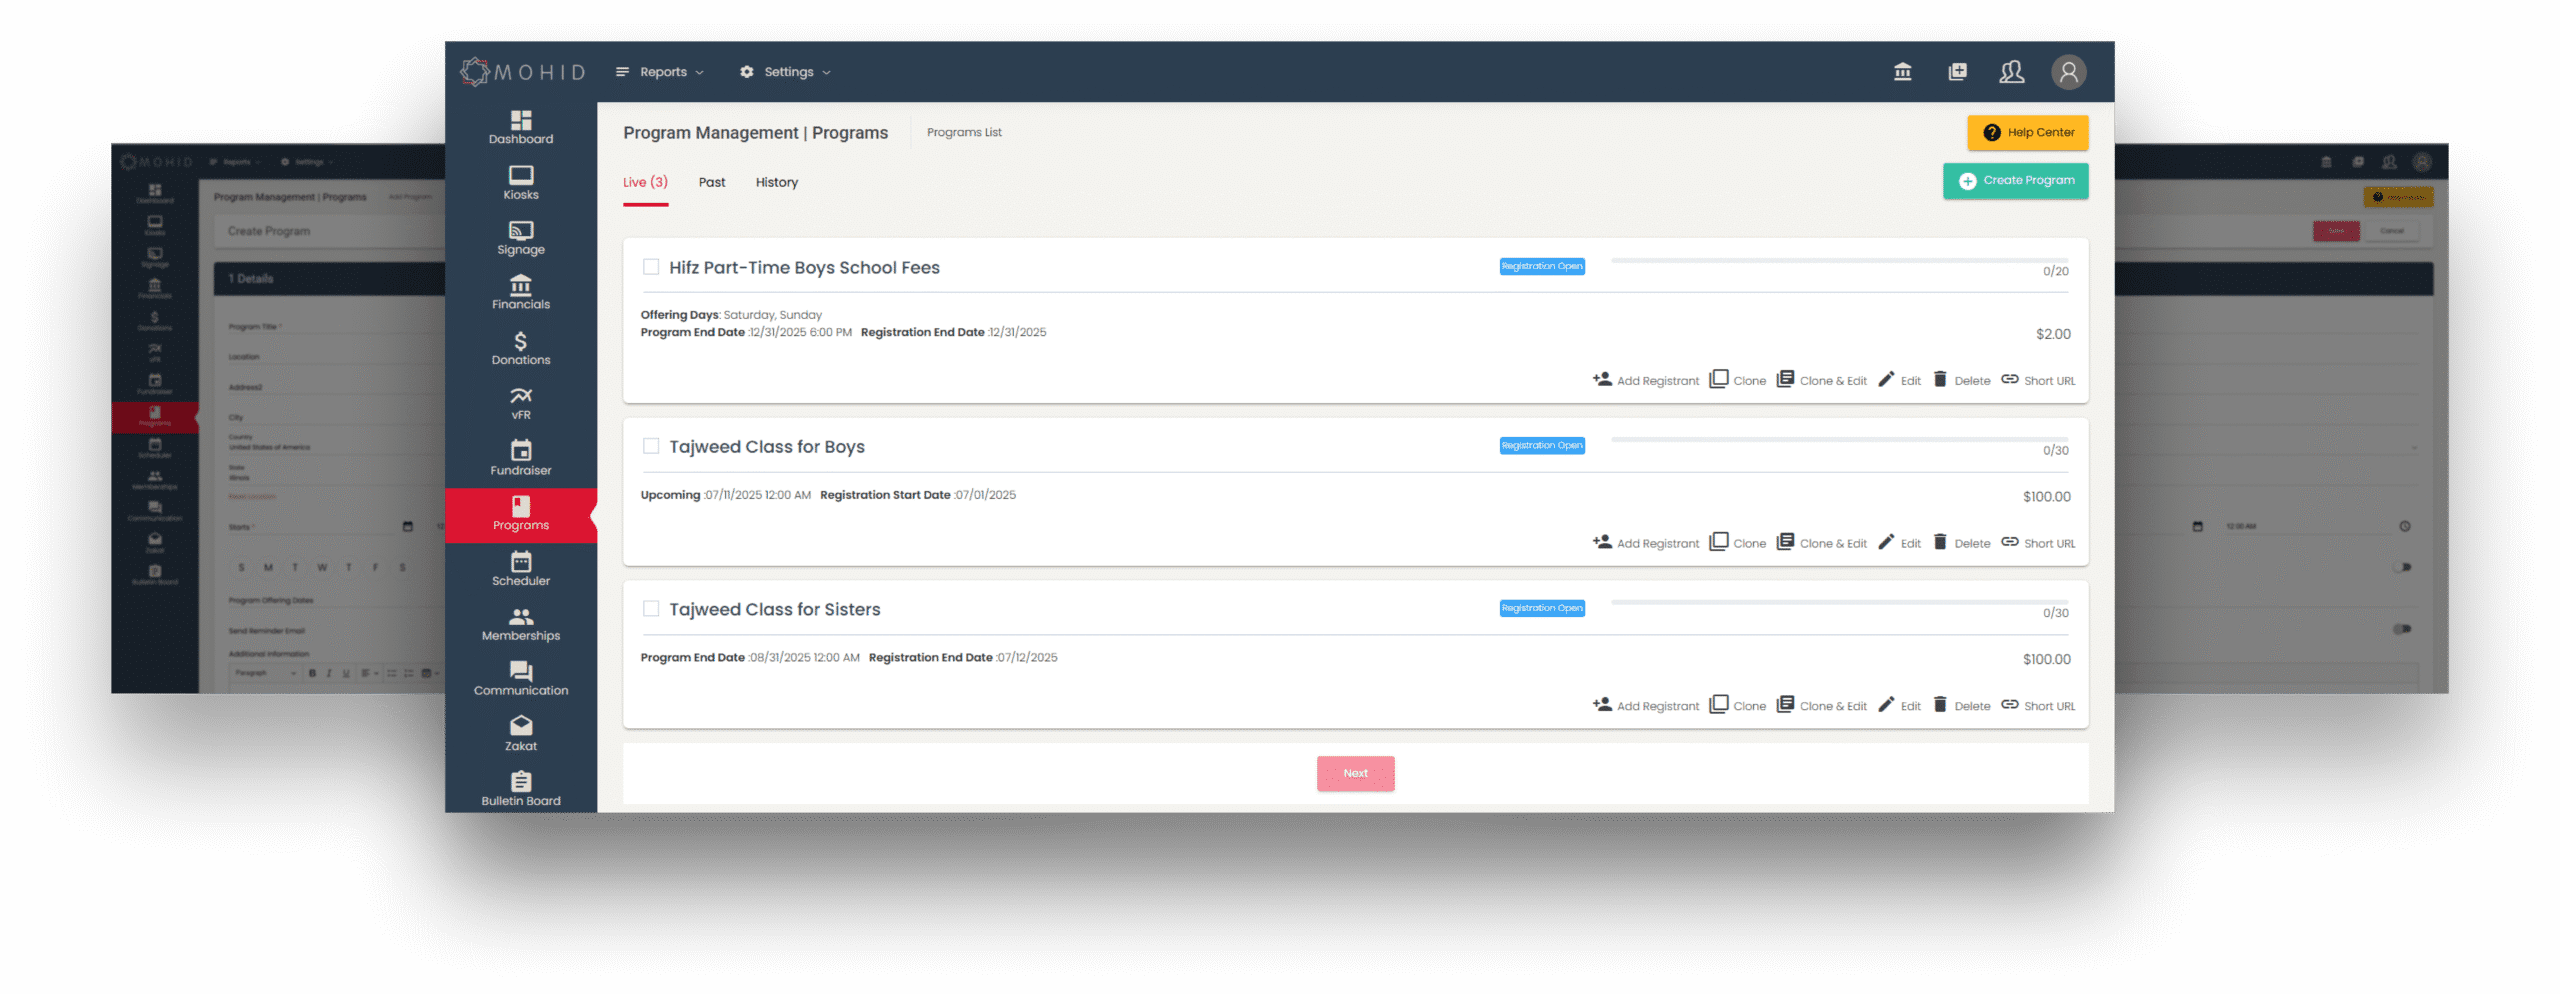Switch to the History tab
2560x994 pixels.
[x=776, y=182]
